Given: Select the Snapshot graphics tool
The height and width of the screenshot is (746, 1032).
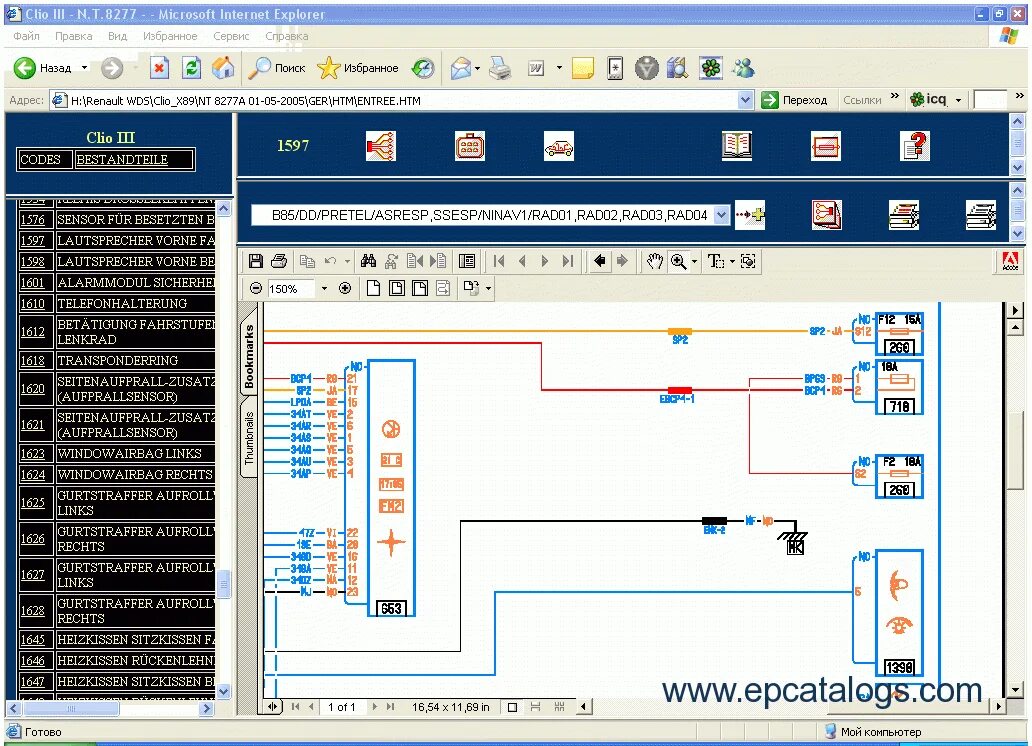Looking at the screenshot, I should coord(748,261).
